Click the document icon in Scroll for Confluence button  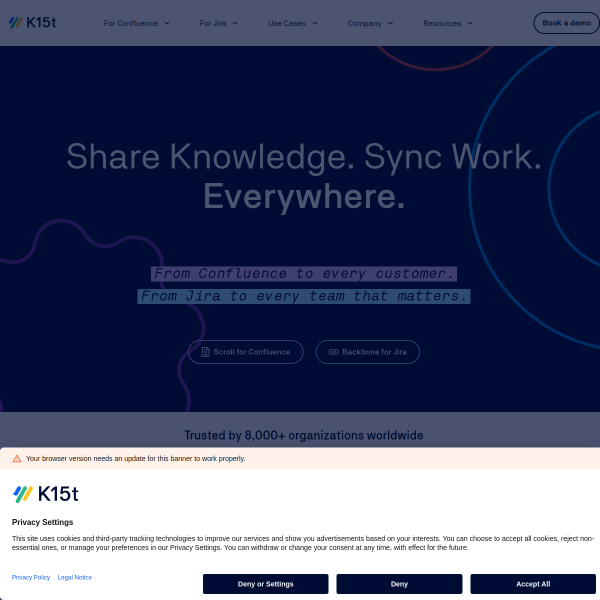coord(205,352)
